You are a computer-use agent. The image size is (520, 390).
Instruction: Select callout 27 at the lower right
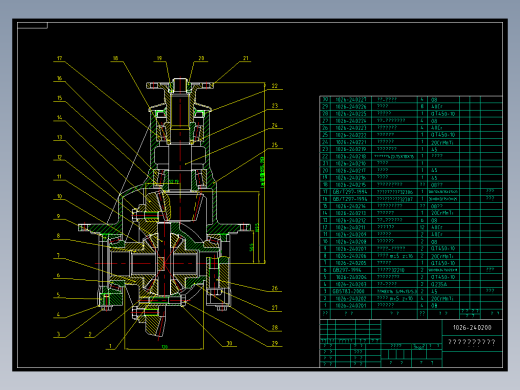click(274, 308)
